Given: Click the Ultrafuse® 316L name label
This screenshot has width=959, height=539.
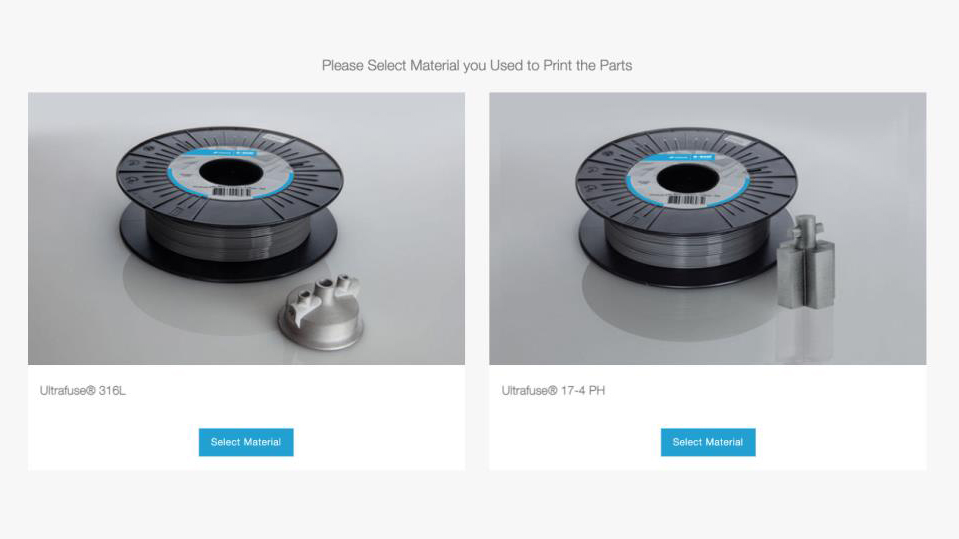Looking at the screenshot, I should click(83, 390).
